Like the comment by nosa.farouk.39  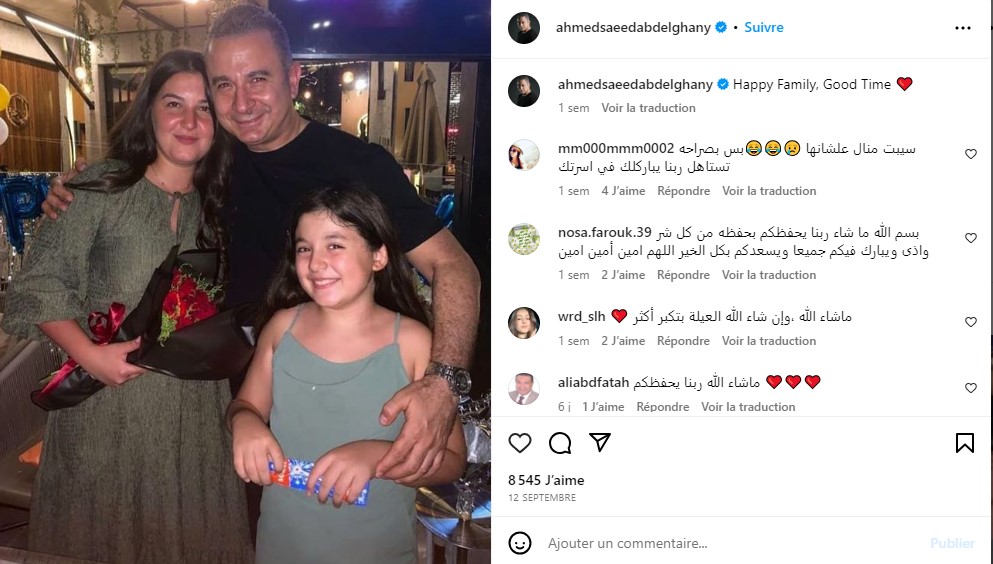[971, 238]
